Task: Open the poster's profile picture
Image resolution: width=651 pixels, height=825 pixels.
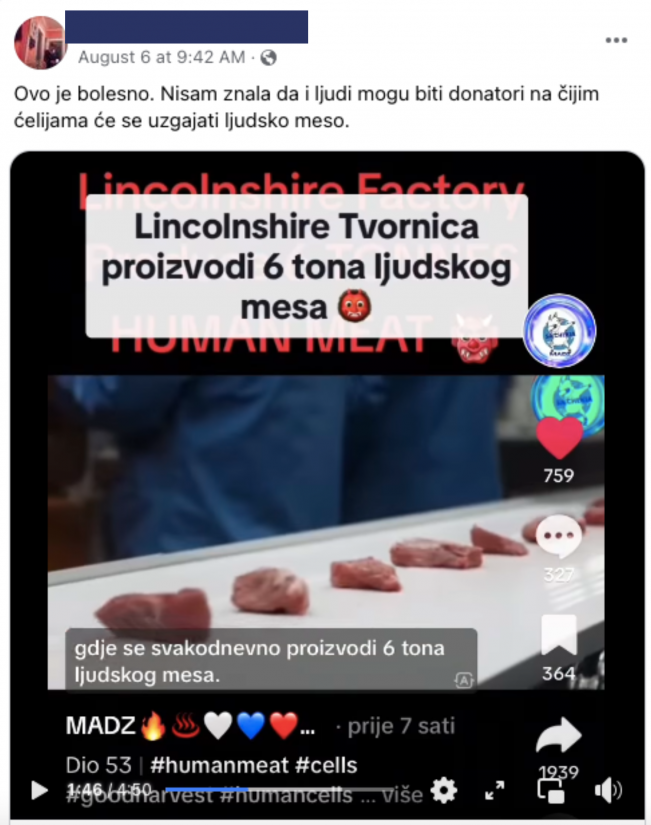Action: pos(39,43)
